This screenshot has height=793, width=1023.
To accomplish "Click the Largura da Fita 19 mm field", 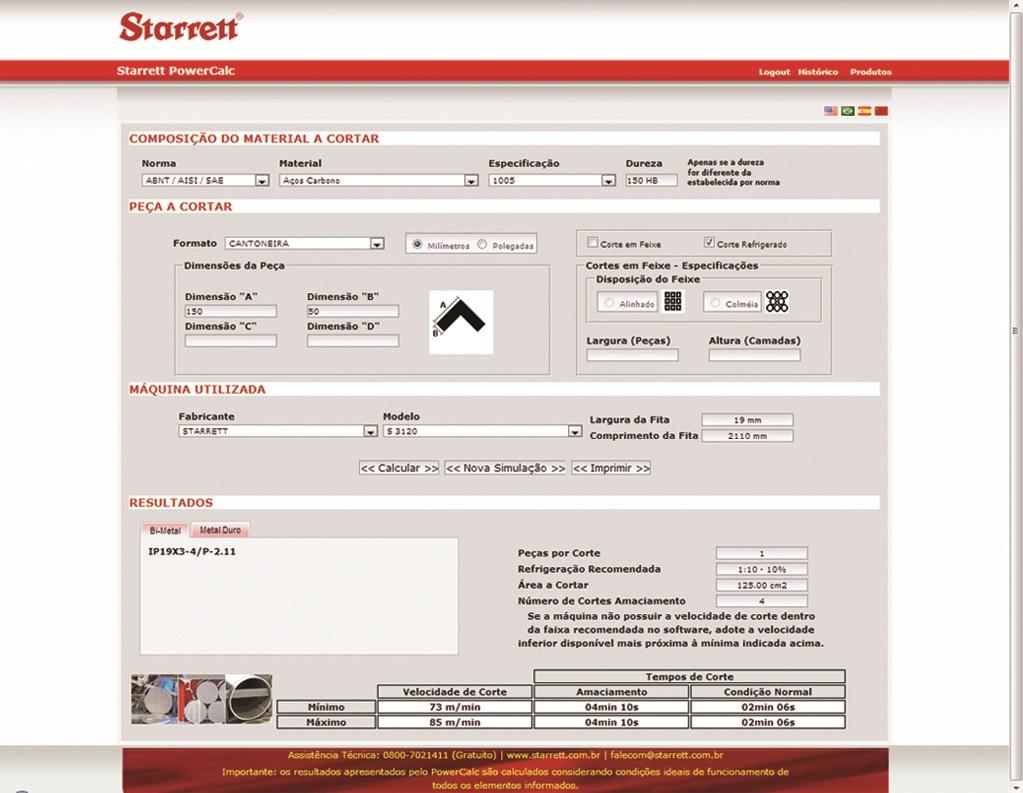I will (748, 420).
